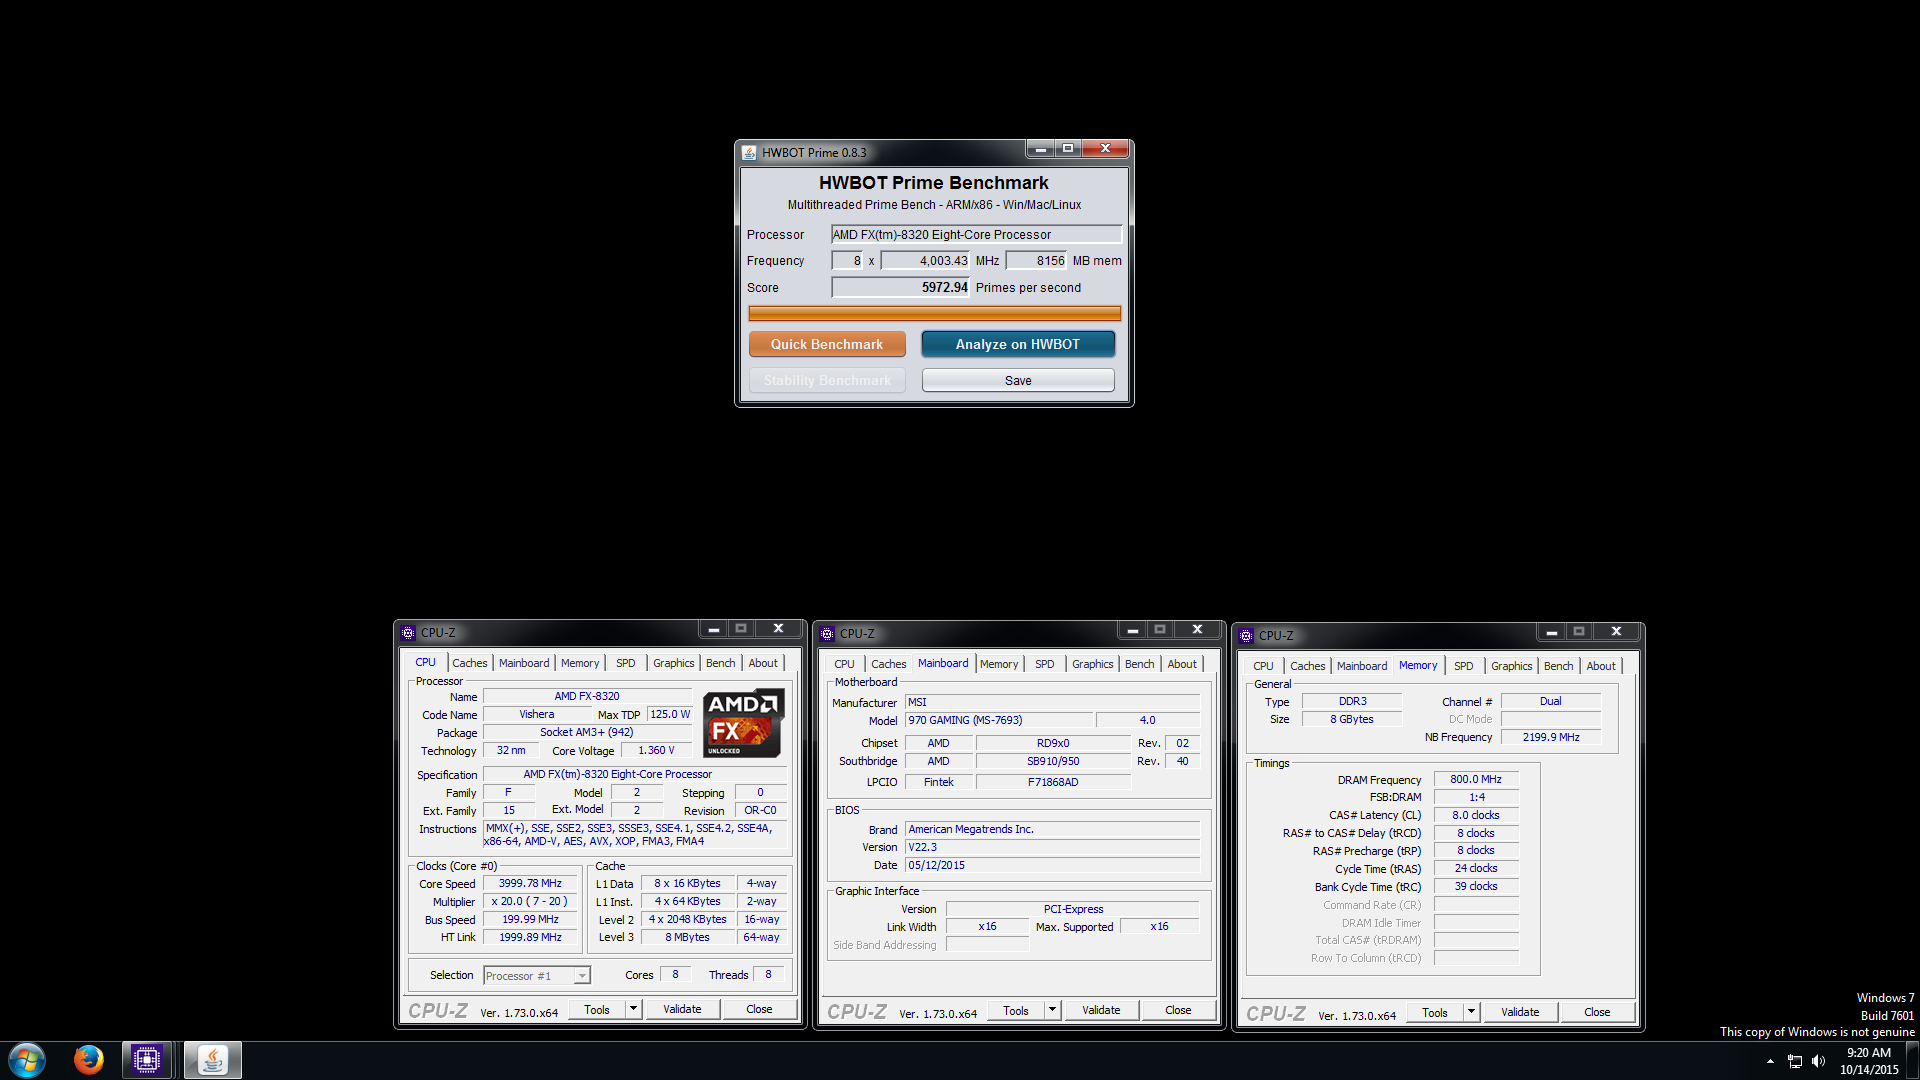Open the Memory tab in the middle CPU-Z

pos(999,664)
